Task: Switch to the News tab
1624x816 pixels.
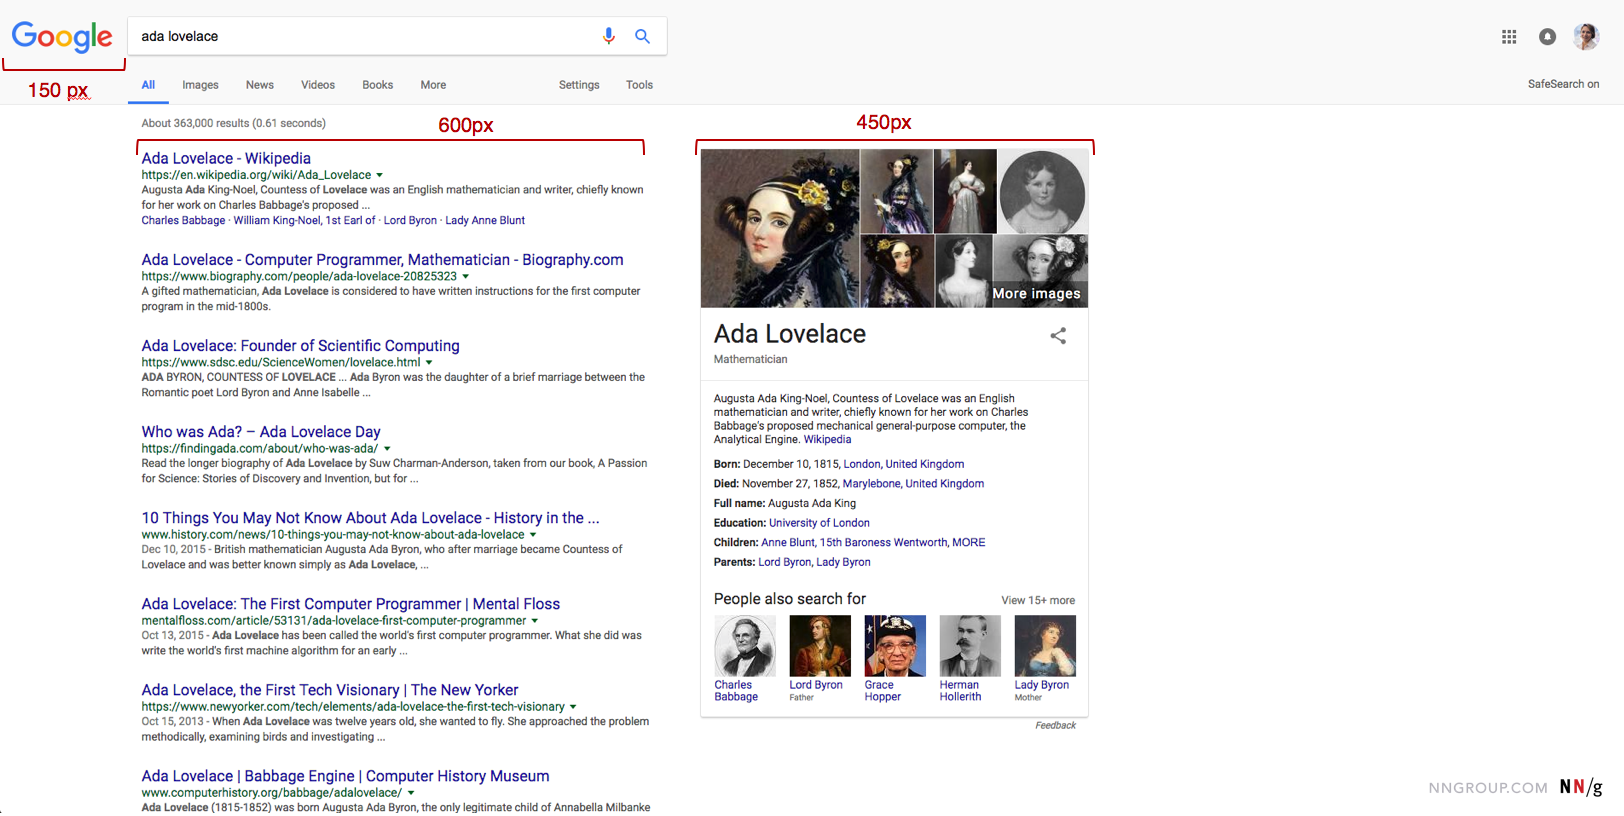Action: point(260,85)
